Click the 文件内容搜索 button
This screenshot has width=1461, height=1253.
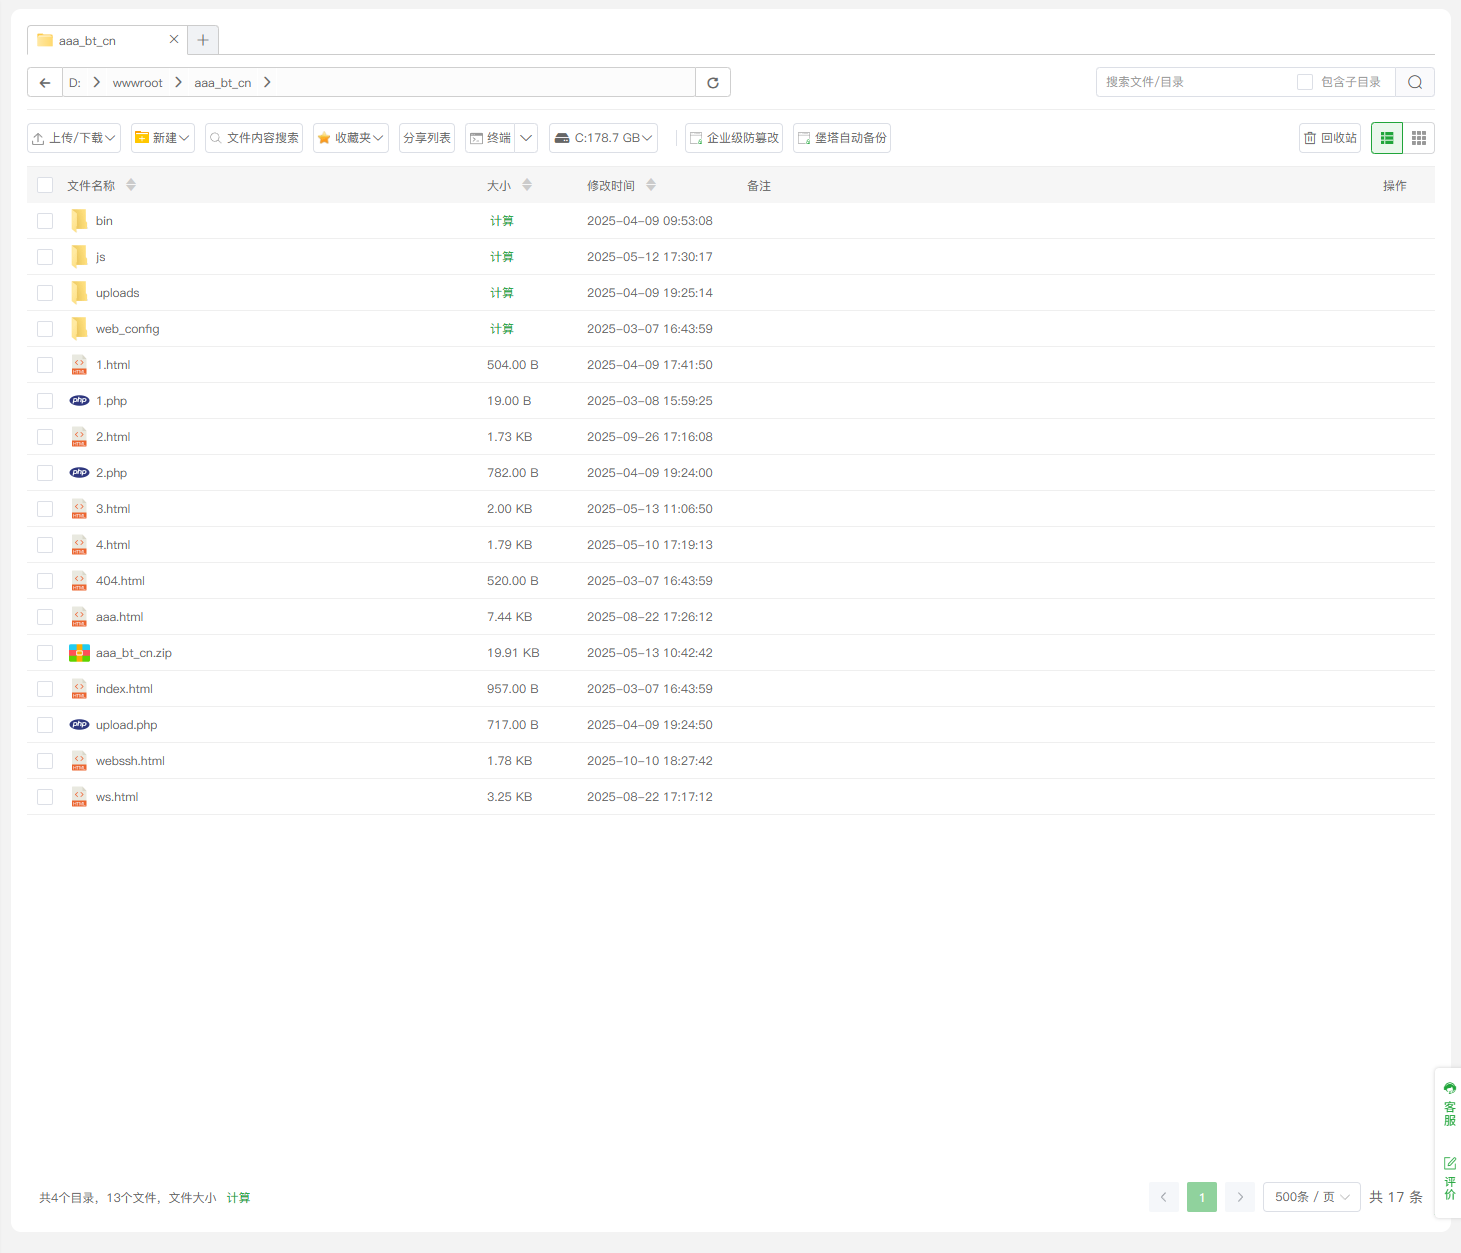pyautogui.click(x=254, y=138)
